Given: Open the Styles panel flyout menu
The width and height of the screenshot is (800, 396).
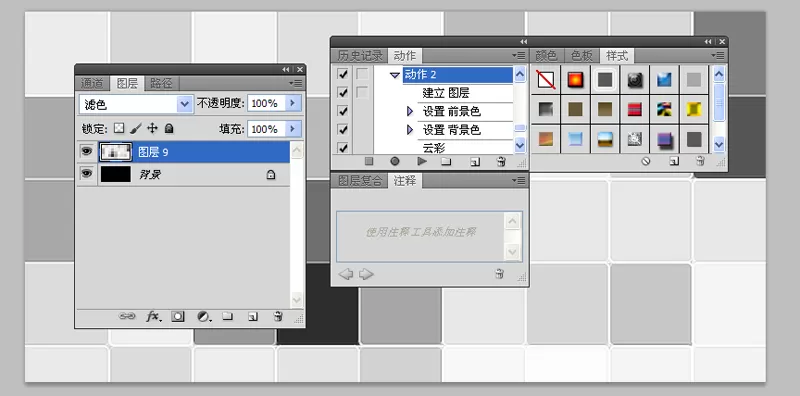Looking at the screenshot, I should click(x=718, y=55).
